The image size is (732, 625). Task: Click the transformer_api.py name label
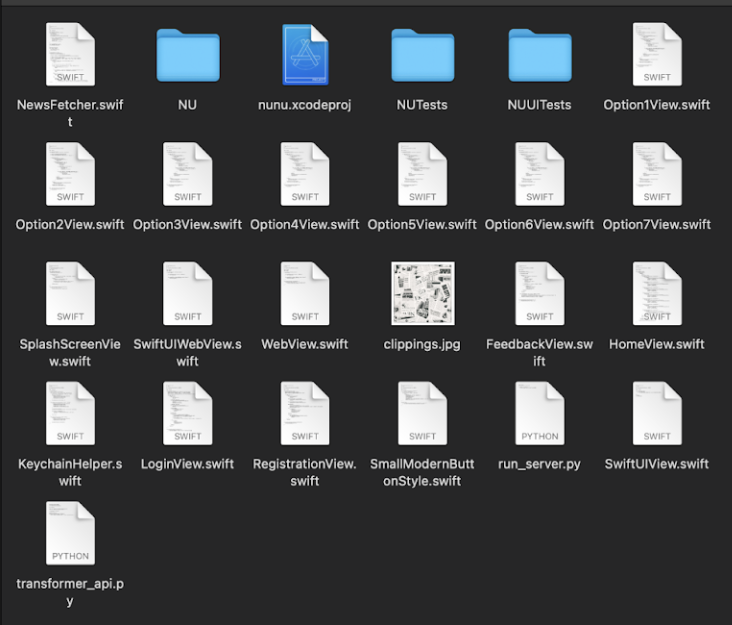click(70, 592)
